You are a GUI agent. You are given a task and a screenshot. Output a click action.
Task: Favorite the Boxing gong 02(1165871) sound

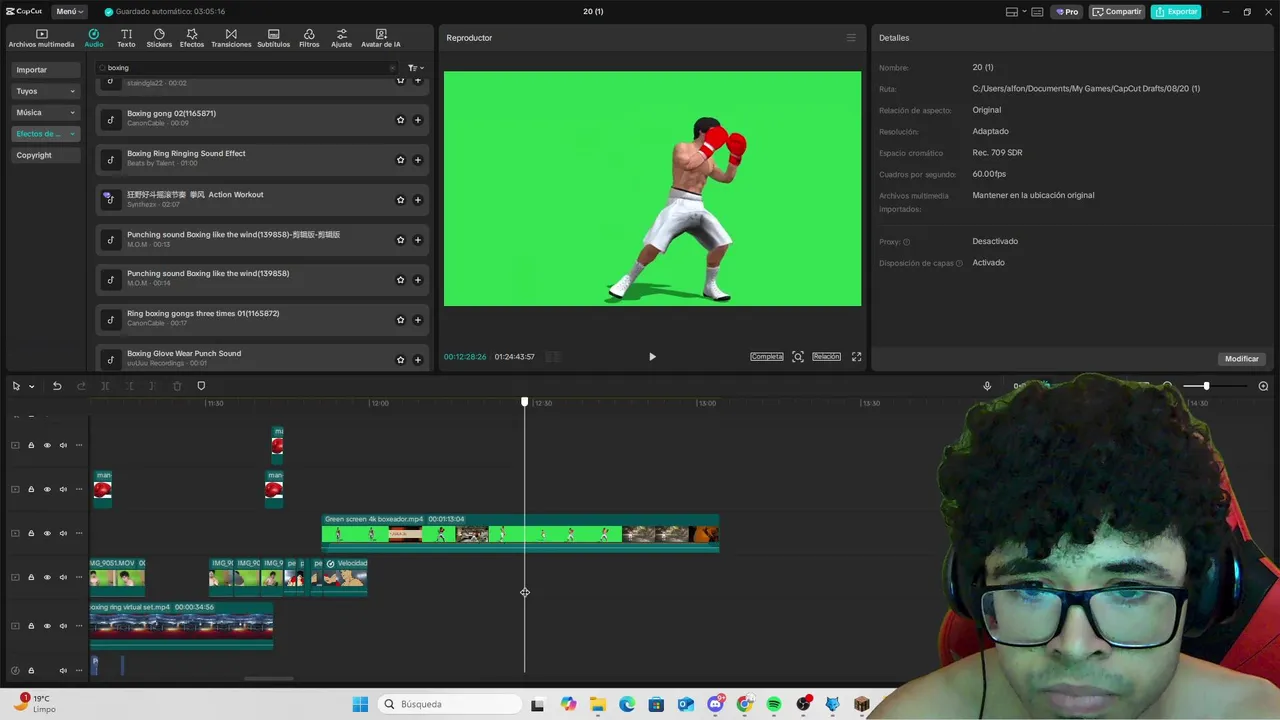(x=400, y=120)
